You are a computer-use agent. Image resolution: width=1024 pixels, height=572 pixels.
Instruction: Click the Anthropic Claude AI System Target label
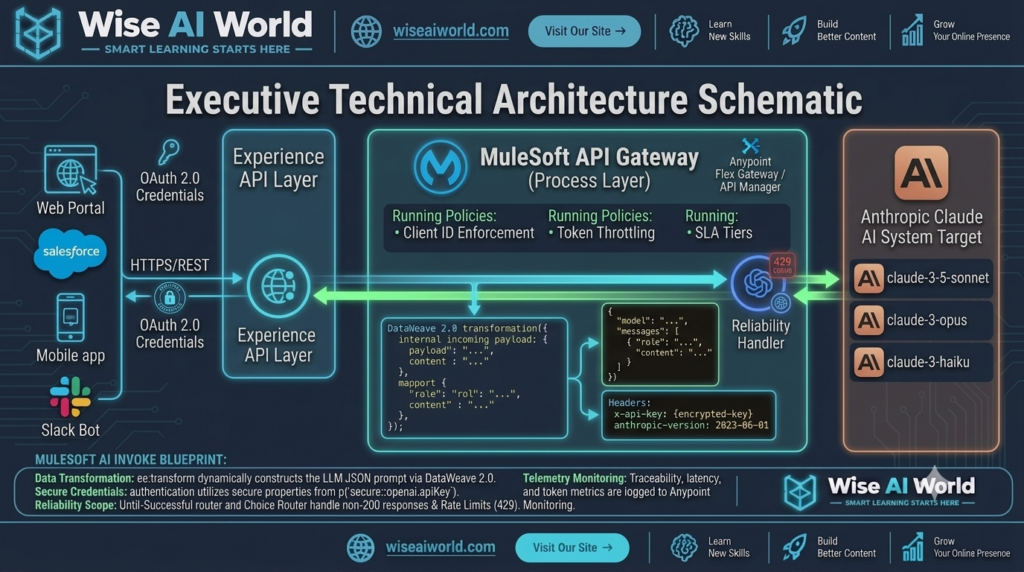coord(921,227)
